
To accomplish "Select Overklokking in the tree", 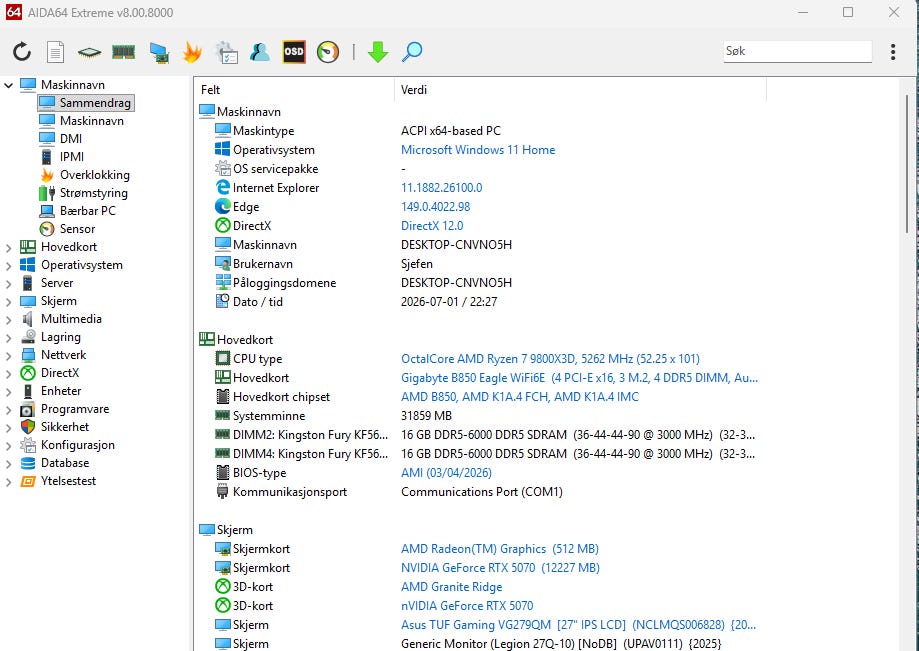I will (94, 175).
